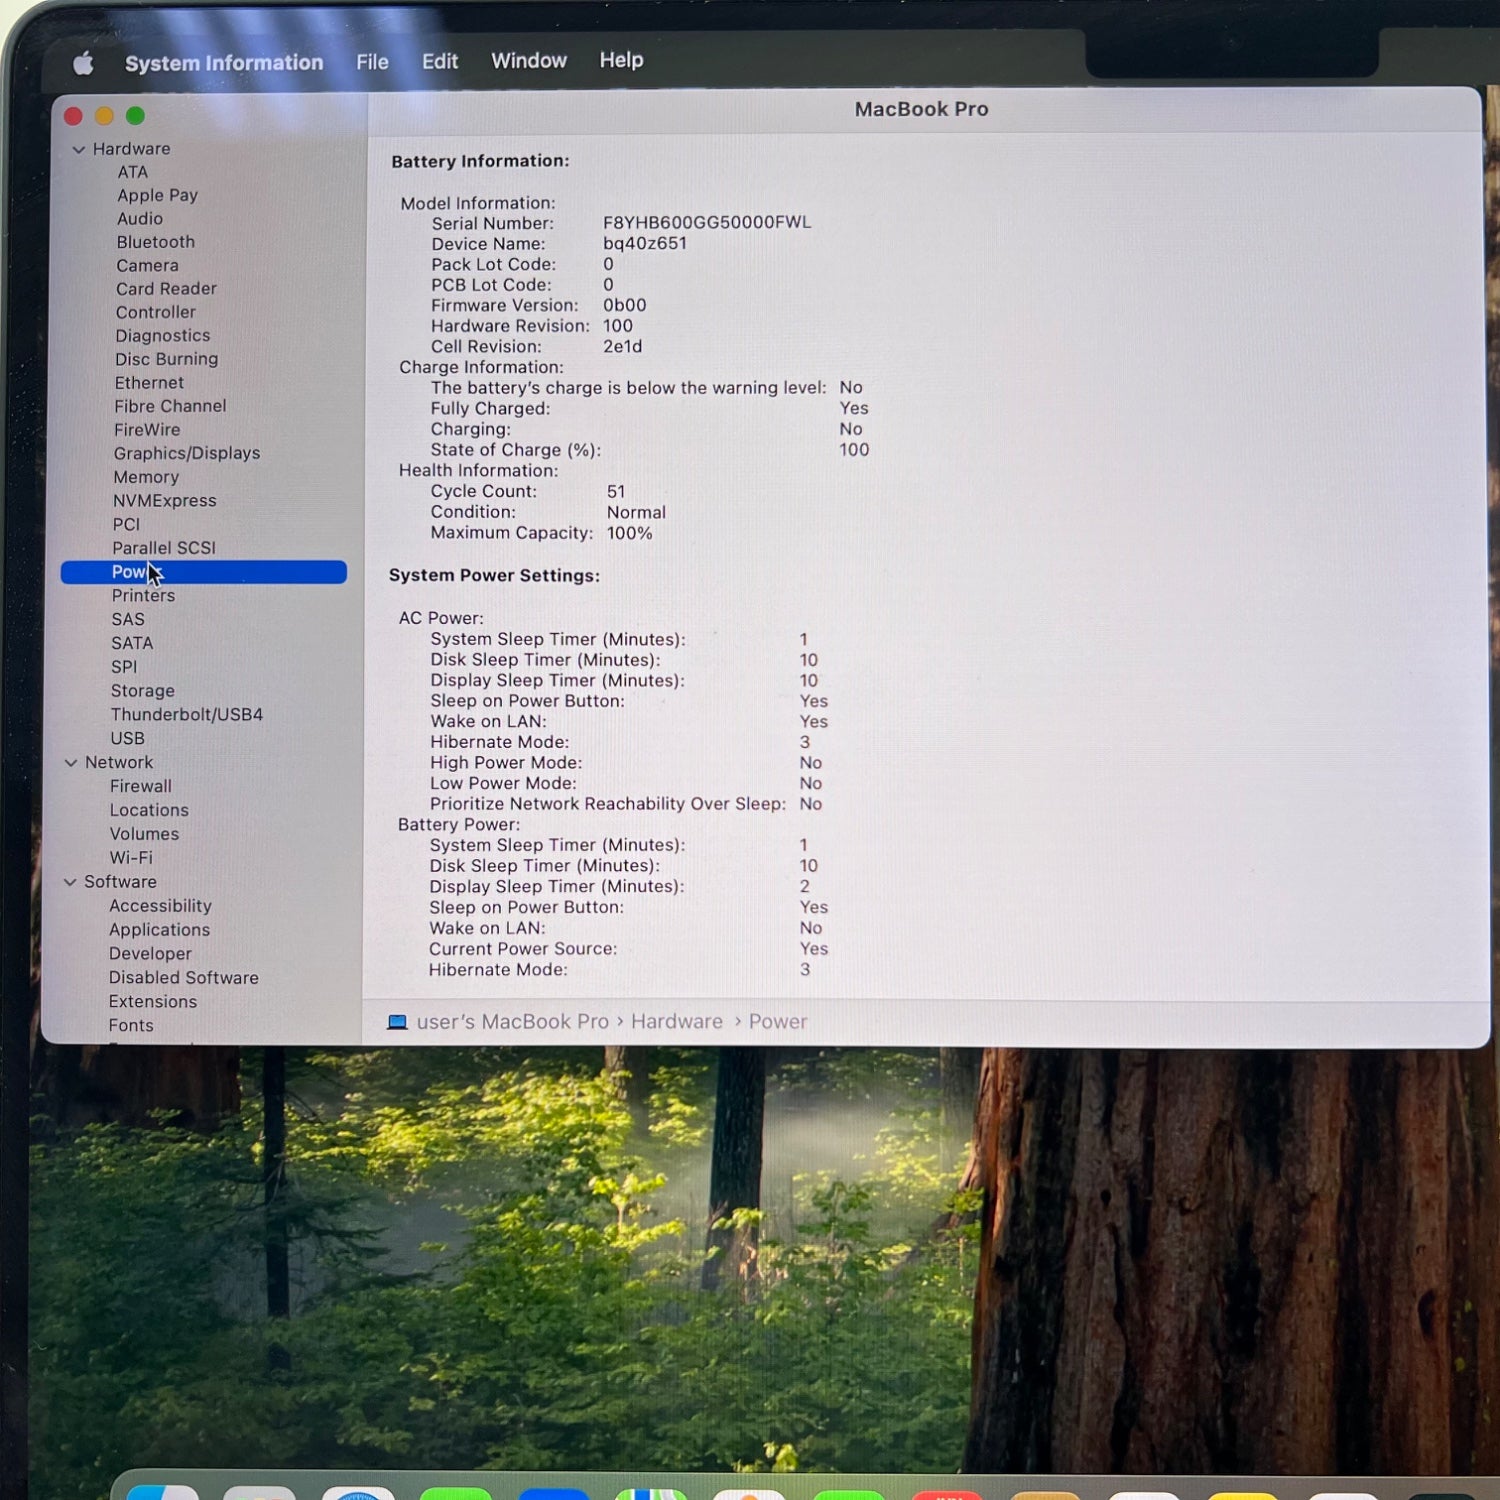Click the System Power Settings heading

(x=494, y=576)
